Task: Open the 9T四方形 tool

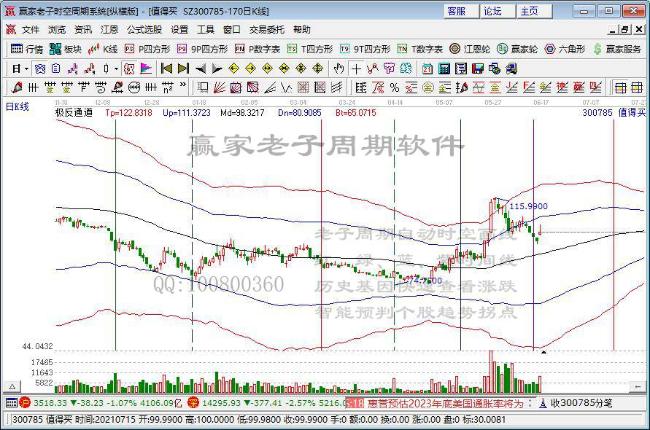Action: (x=364, y=49)
